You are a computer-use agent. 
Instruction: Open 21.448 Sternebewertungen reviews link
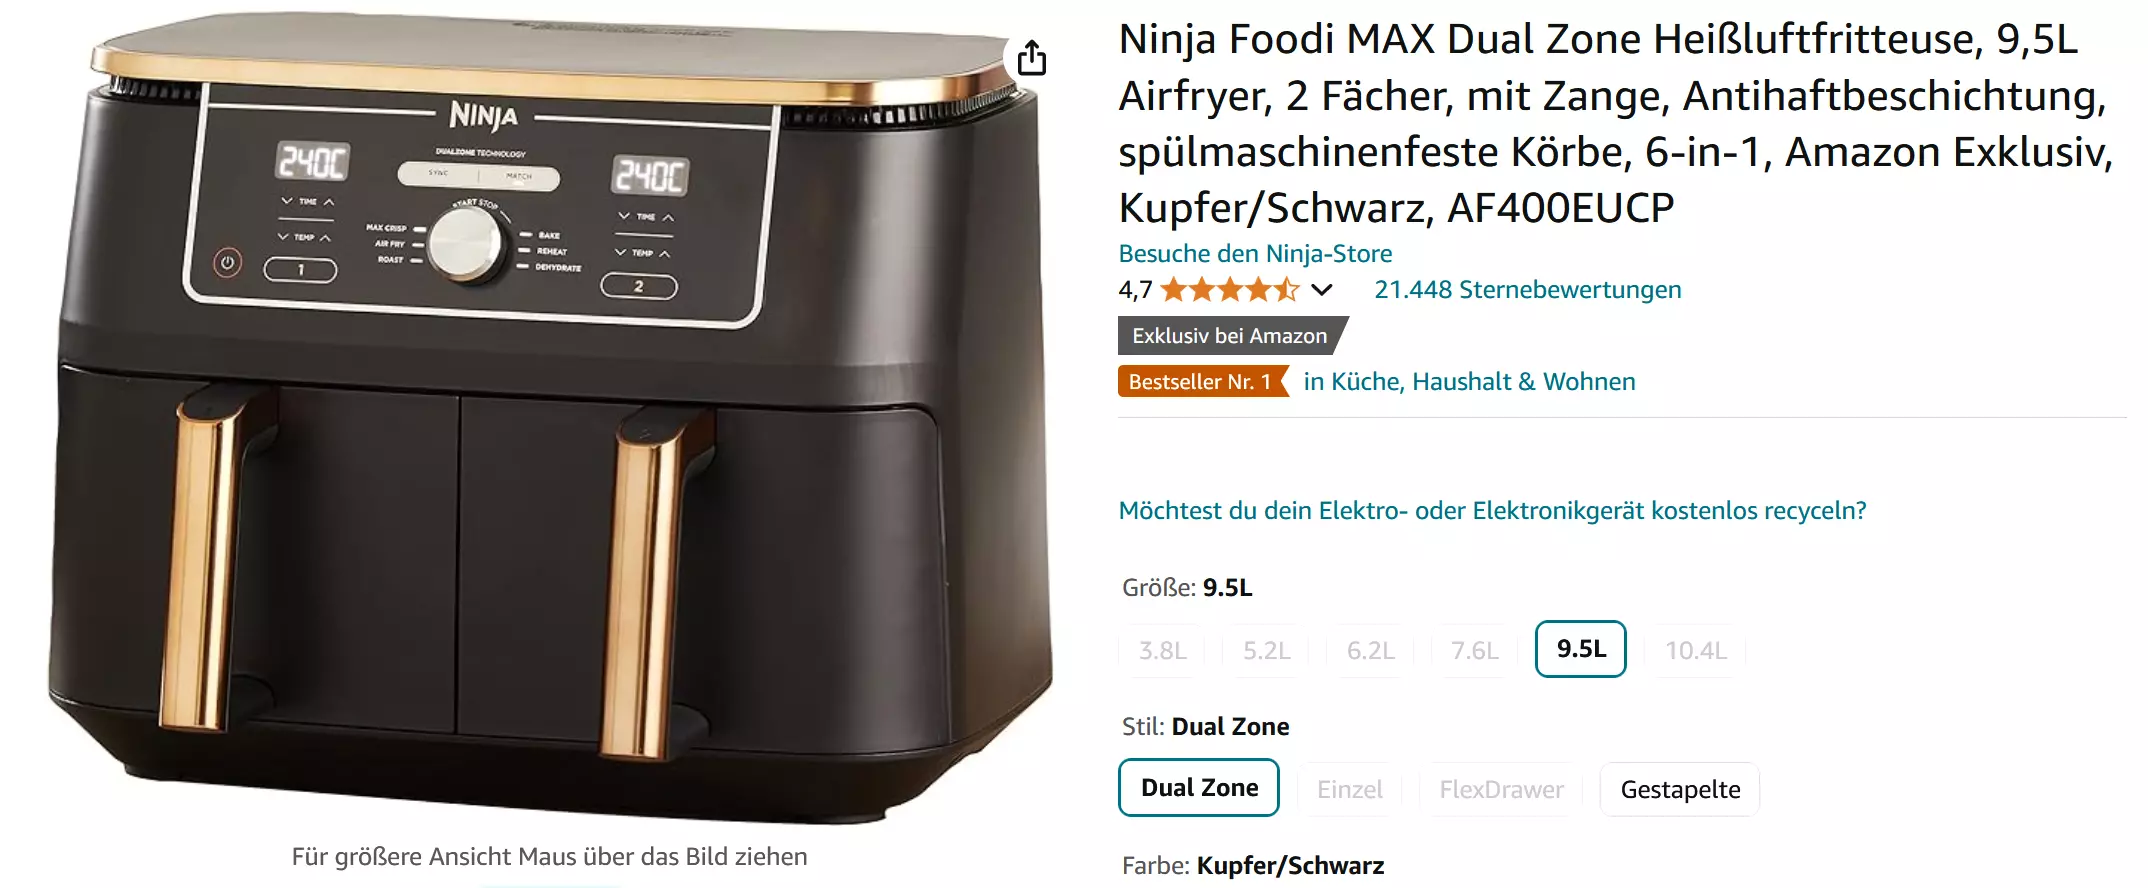1527,290
